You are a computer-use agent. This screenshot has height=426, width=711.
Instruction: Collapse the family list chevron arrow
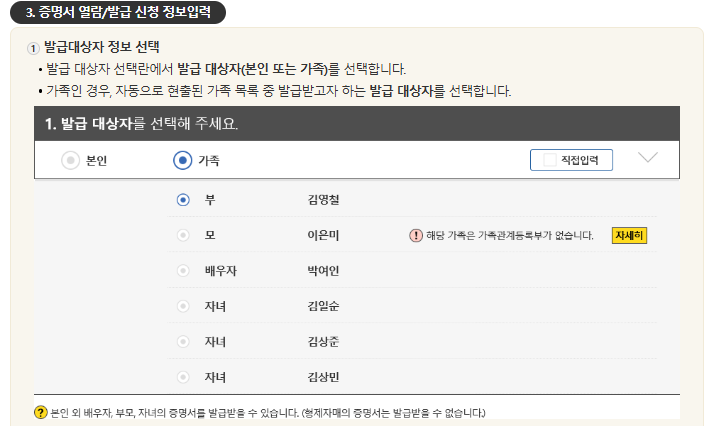(x=648, y=157)
